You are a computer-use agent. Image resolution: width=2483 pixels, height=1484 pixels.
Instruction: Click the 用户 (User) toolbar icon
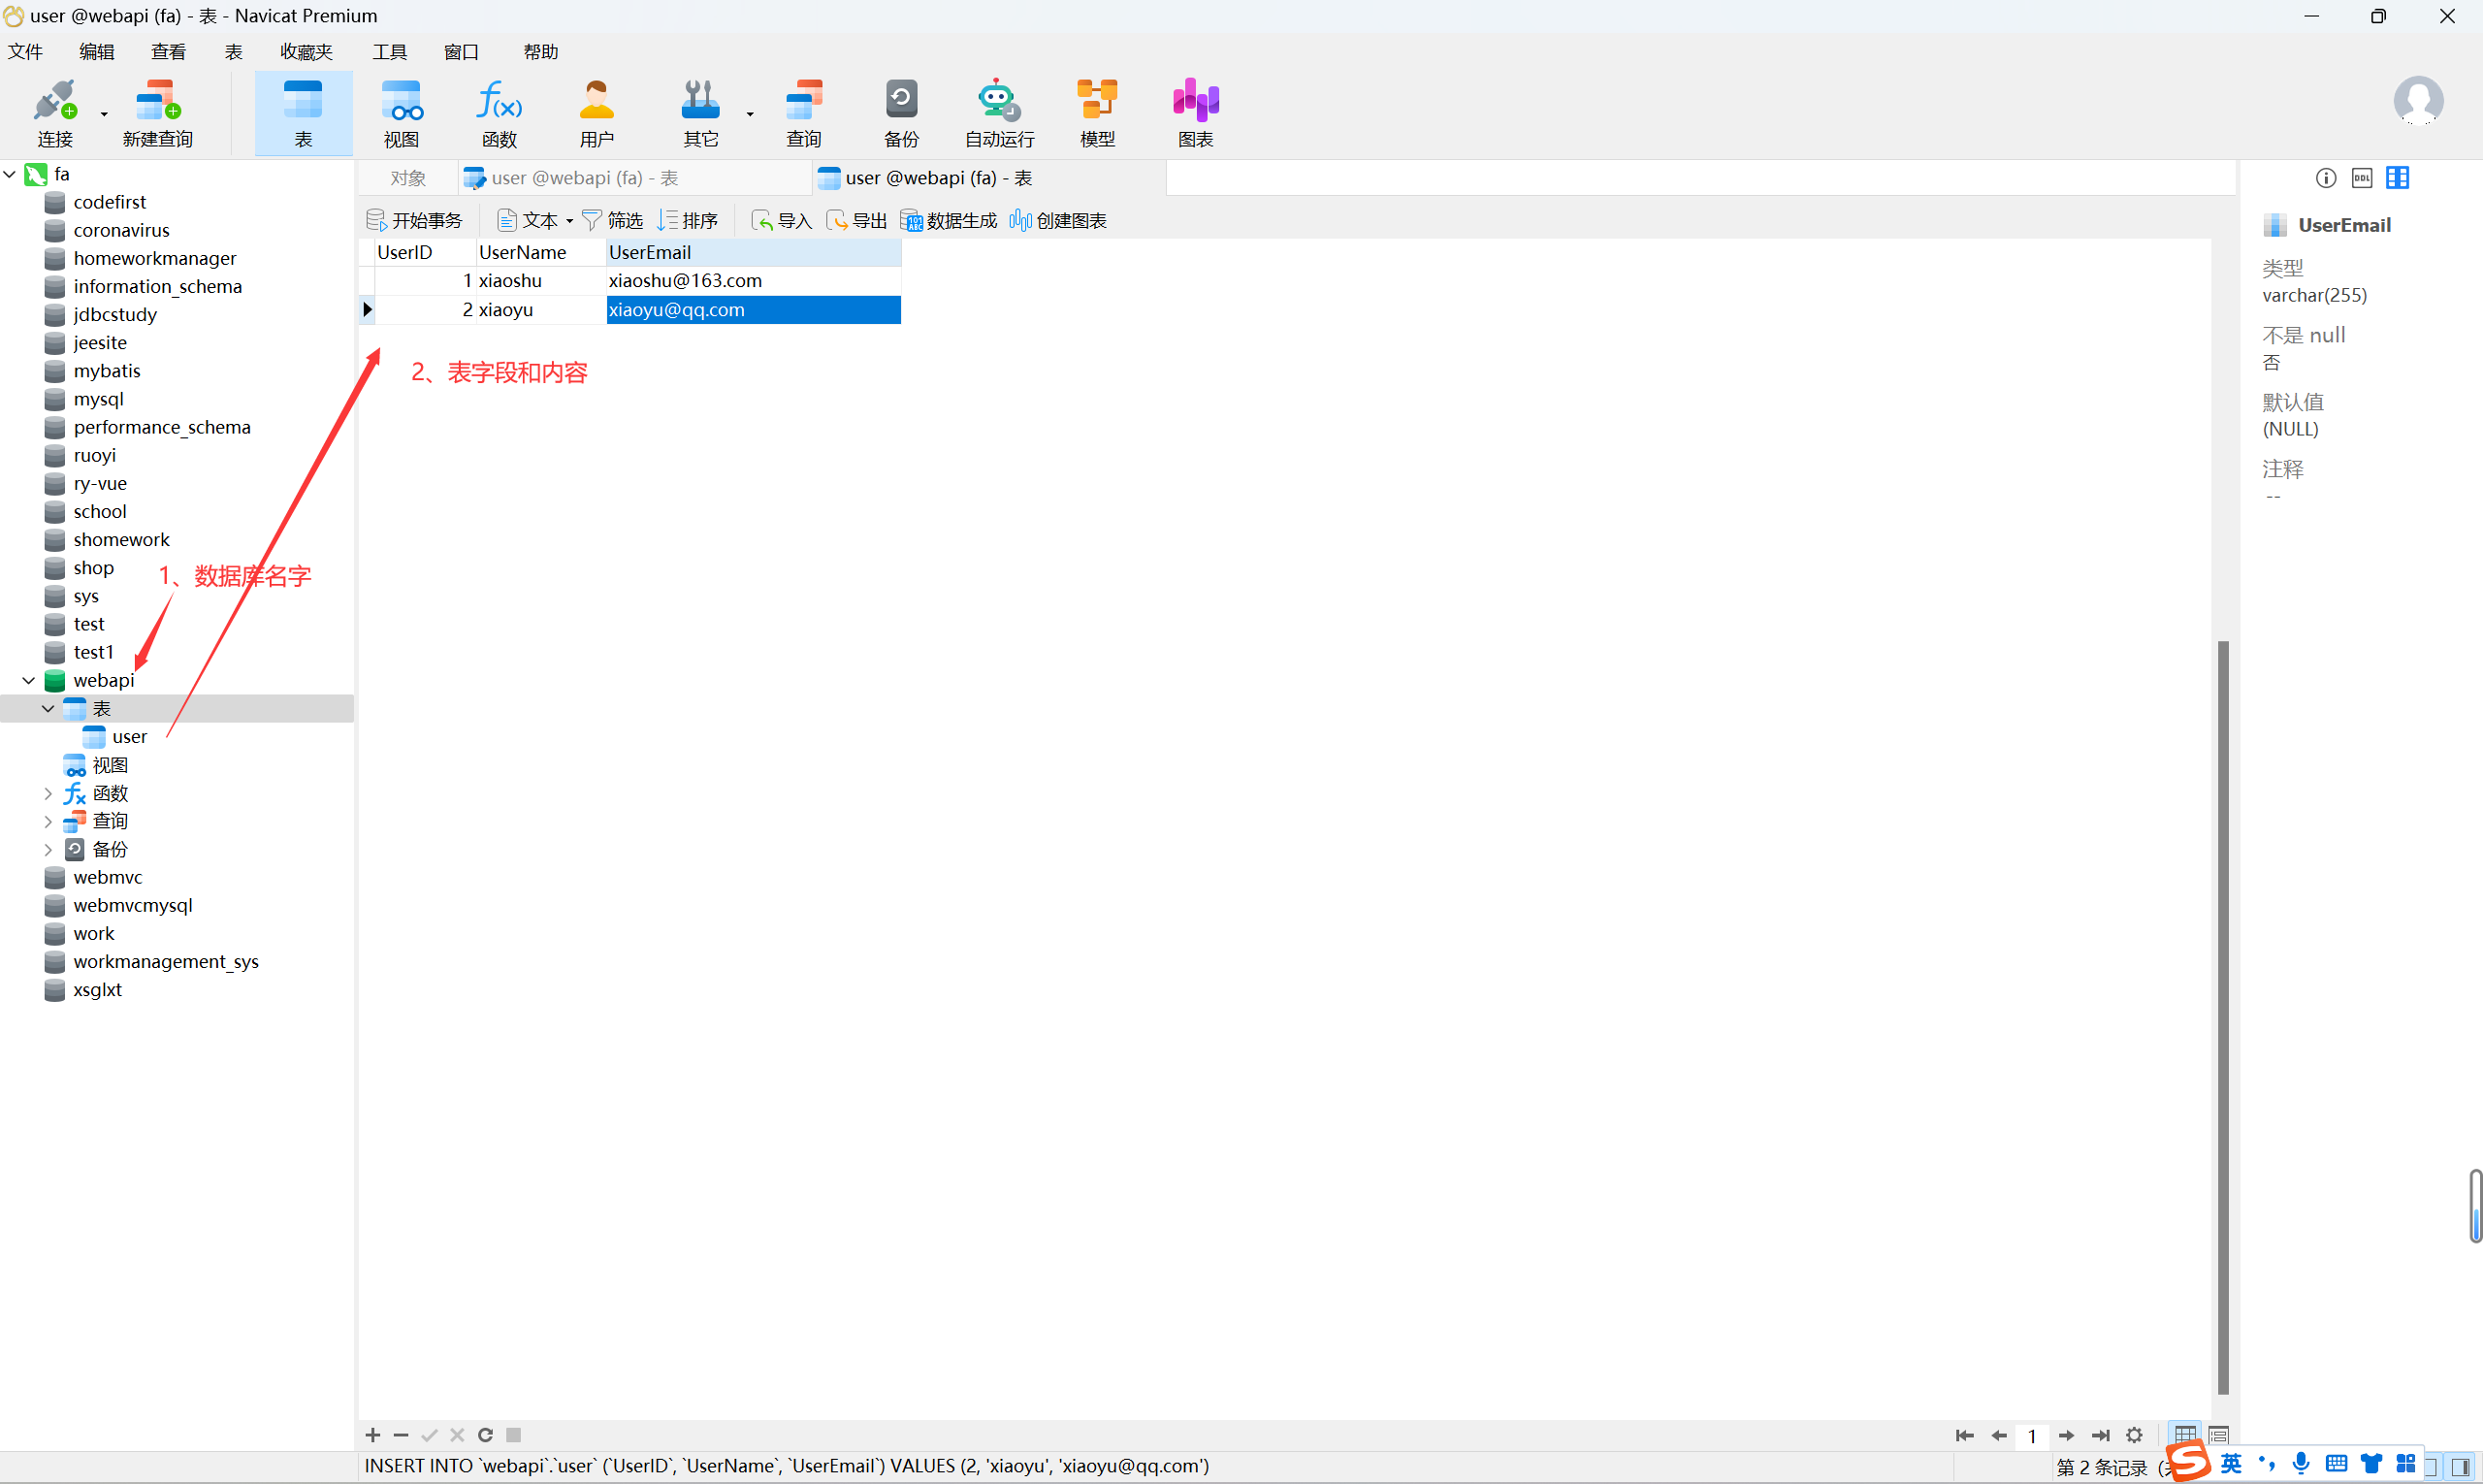596,112
